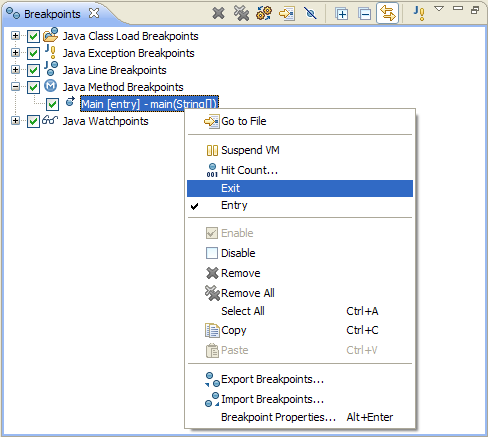Toggle checked Entry option in context menu
This screenshot has height=437, width=488.
pos(300,205)
